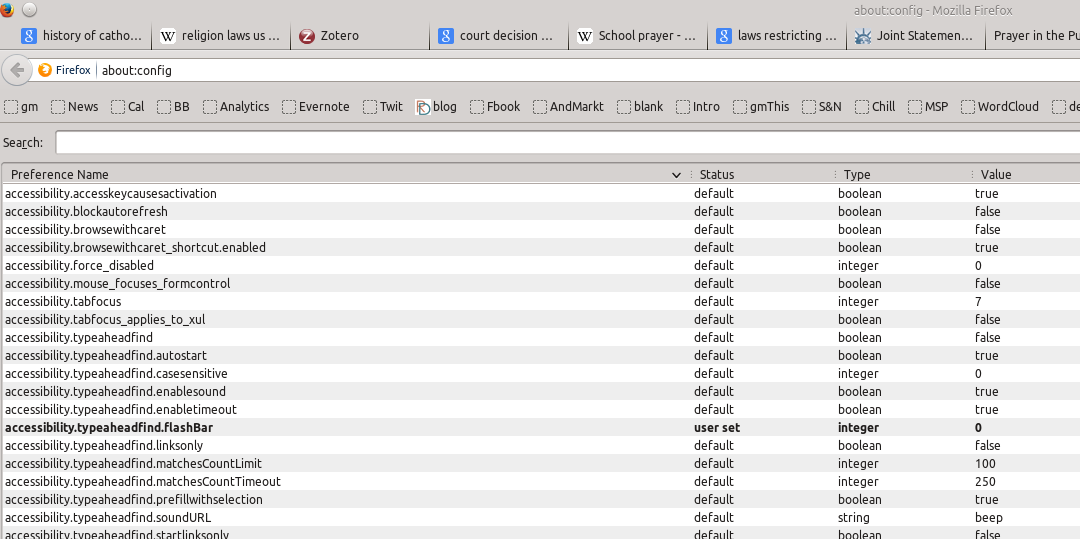1080x539 pixels.
Task: Open the Analytics bookmark
Action: [x=236, y=107]
